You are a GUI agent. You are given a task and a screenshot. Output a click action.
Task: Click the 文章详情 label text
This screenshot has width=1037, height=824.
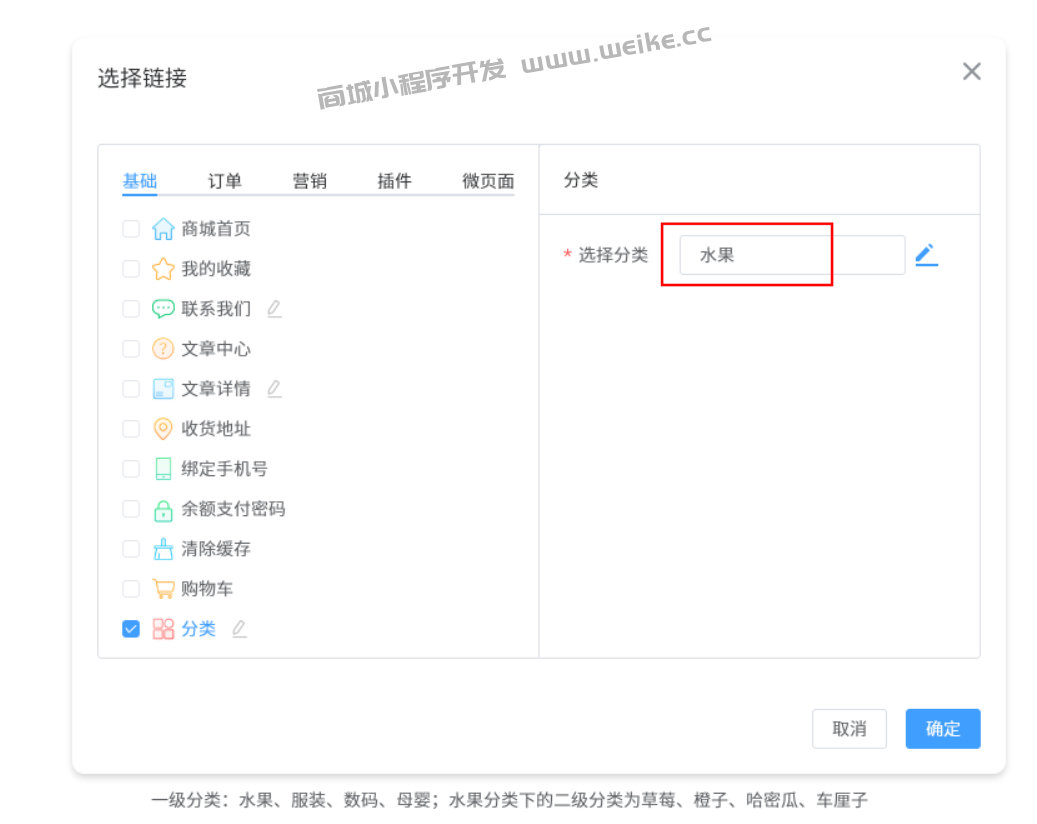pos(216,389)
